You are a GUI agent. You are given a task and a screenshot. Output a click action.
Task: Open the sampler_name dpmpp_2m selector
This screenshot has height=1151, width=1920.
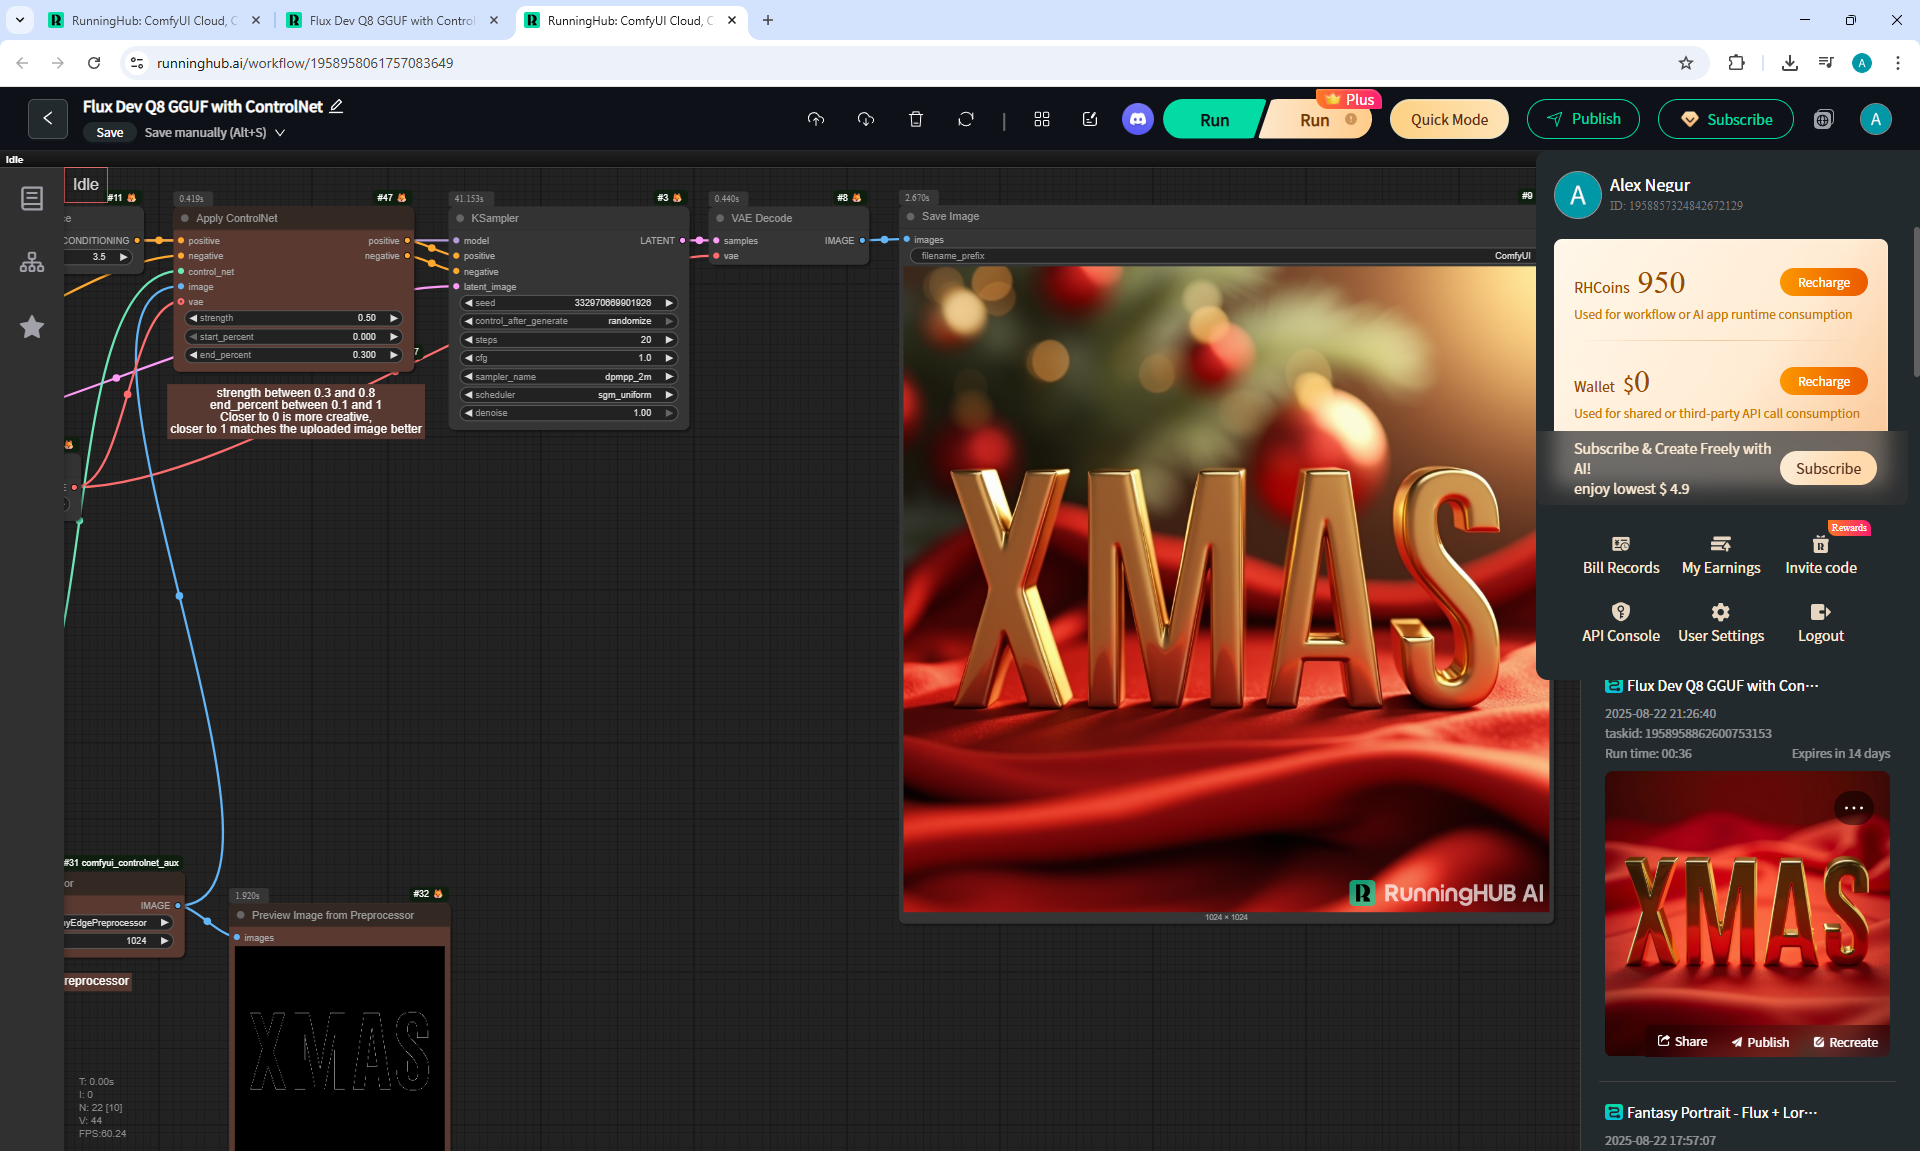568,377
